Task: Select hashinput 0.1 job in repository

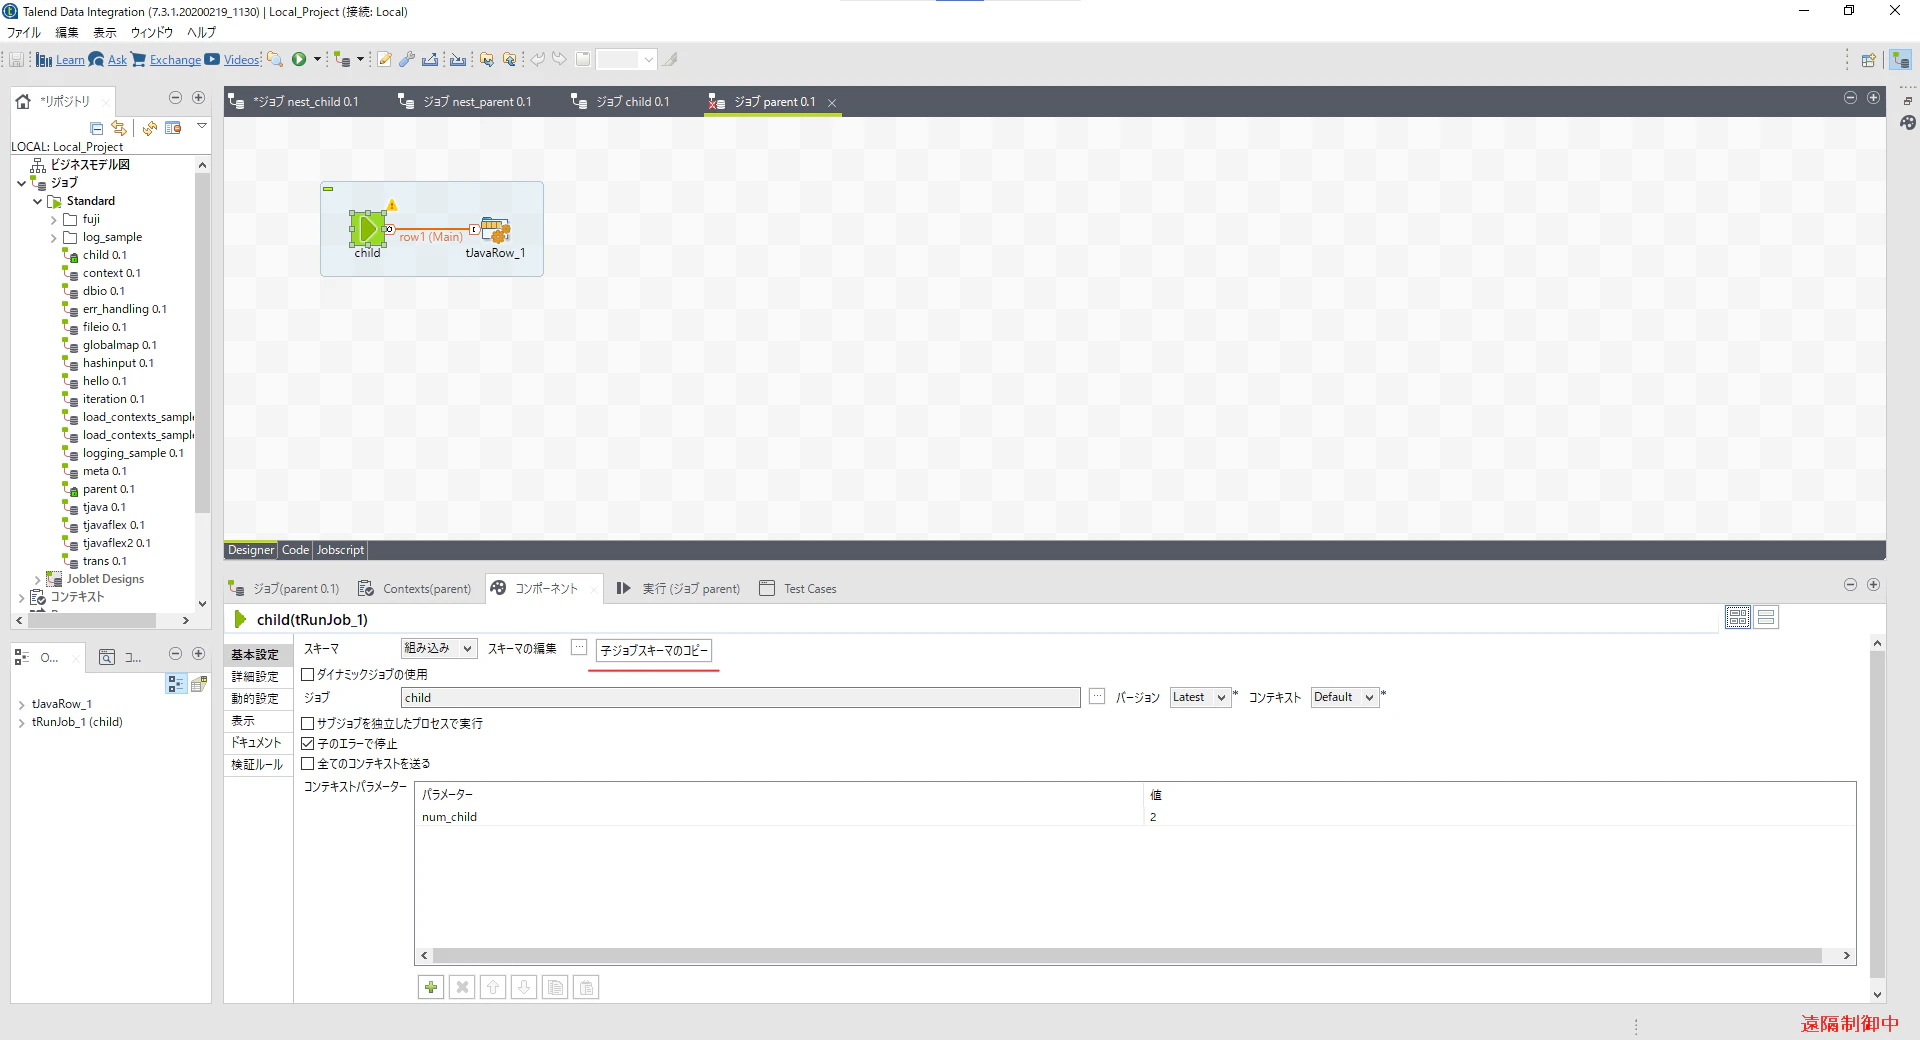Action: click(118, 363)
